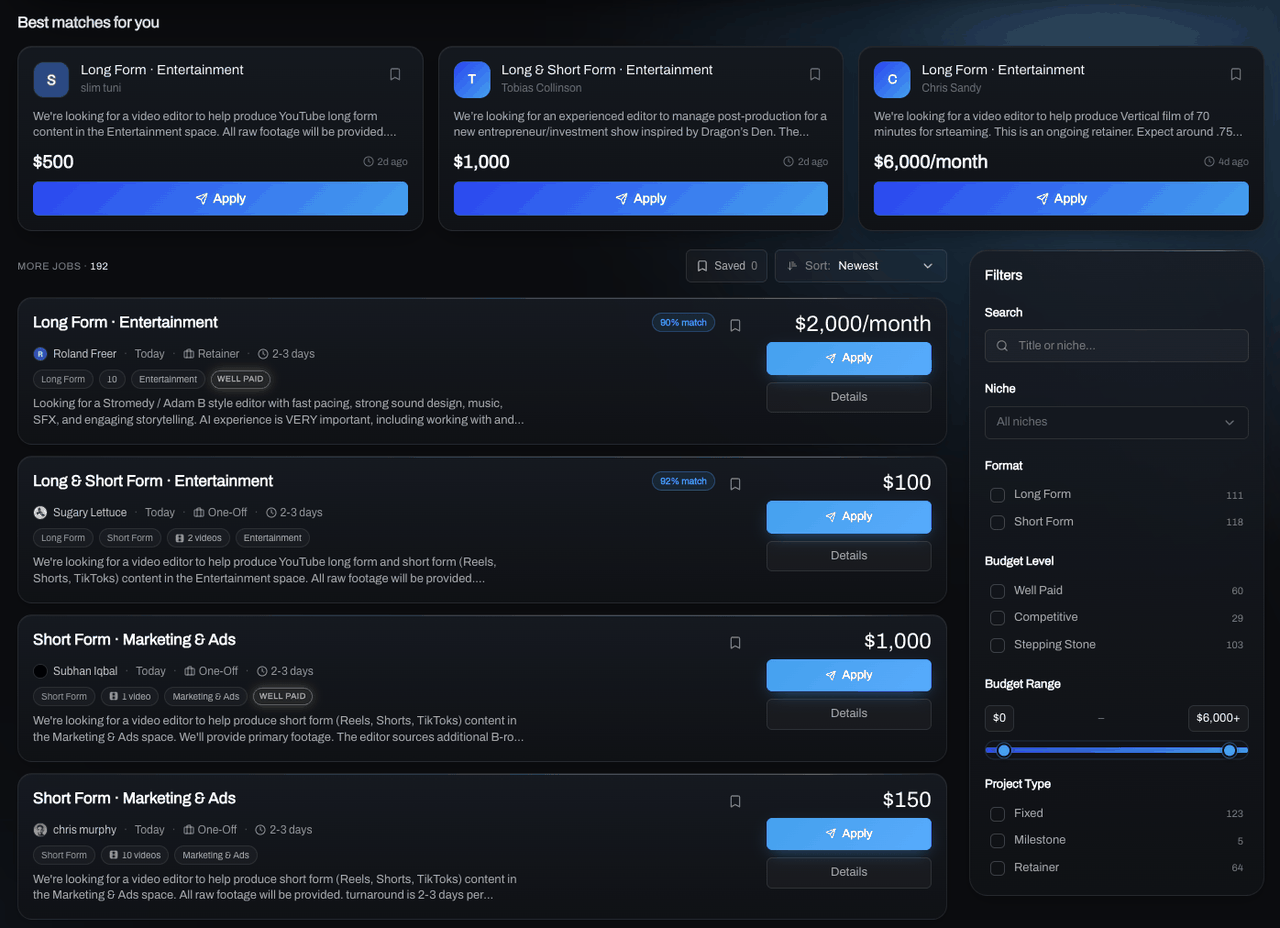Check the Retainer project type filter
Image resolution: width=1280 pixels, height=928 pixels.
coord(997,868)
